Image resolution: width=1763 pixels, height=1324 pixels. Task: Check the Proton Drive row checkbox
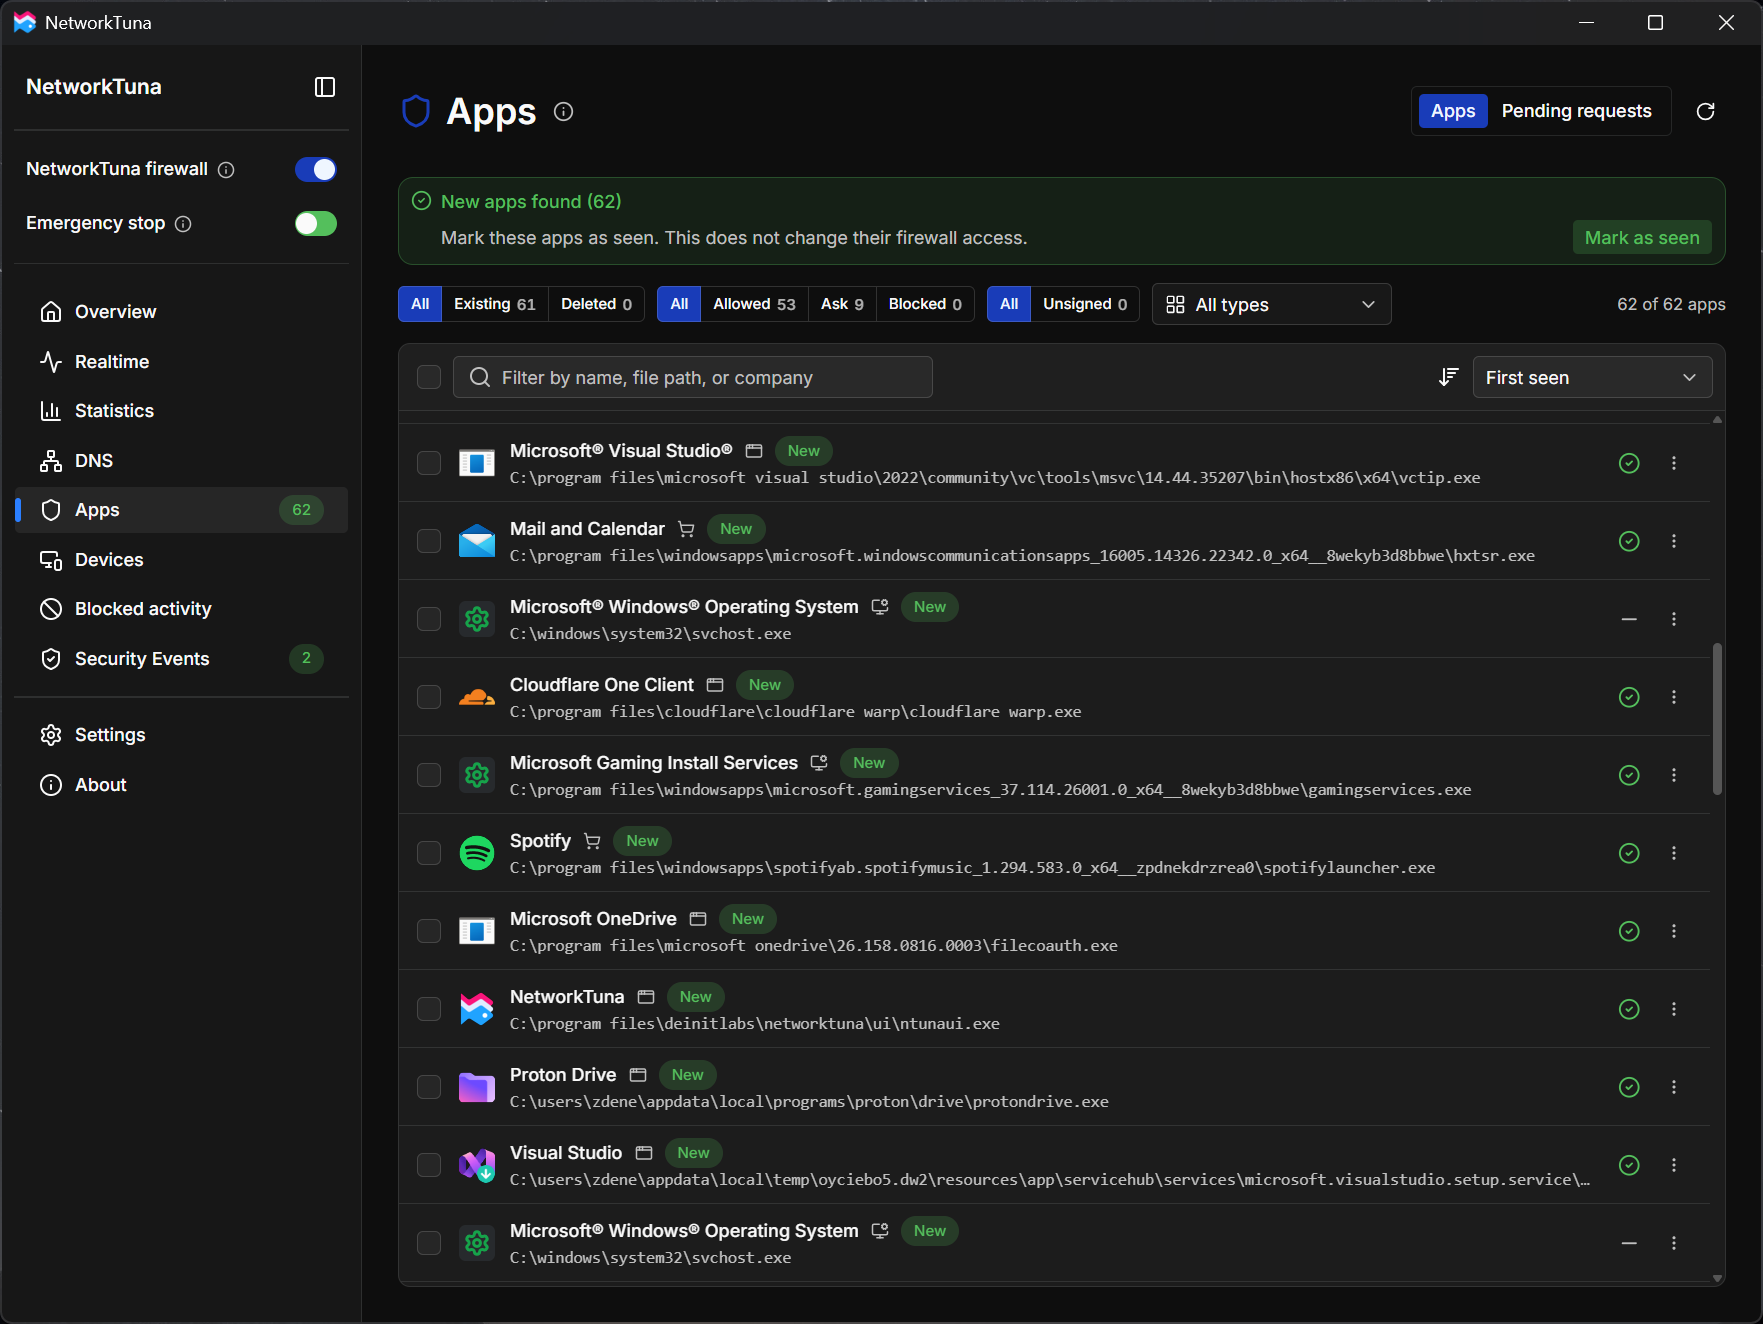429,1087
